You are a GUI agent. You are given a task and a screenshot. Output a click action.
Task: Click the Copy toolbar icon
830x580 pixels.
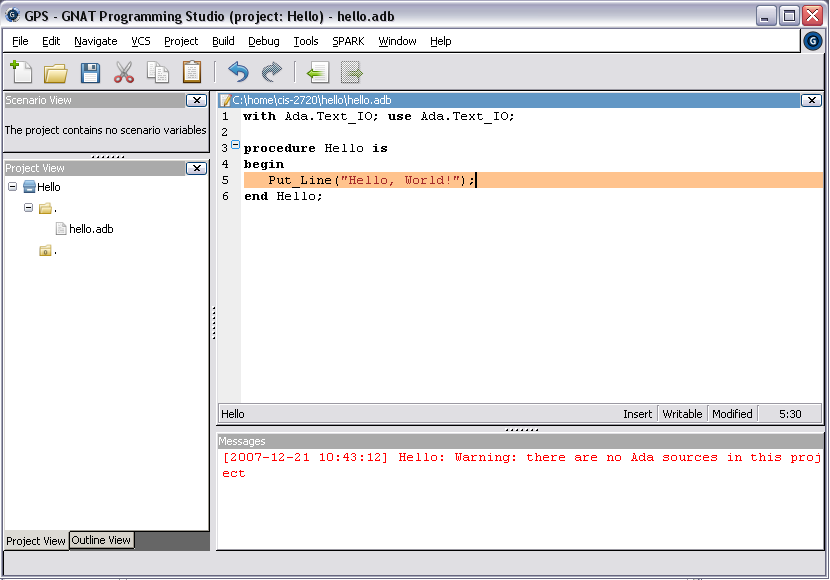158,72
